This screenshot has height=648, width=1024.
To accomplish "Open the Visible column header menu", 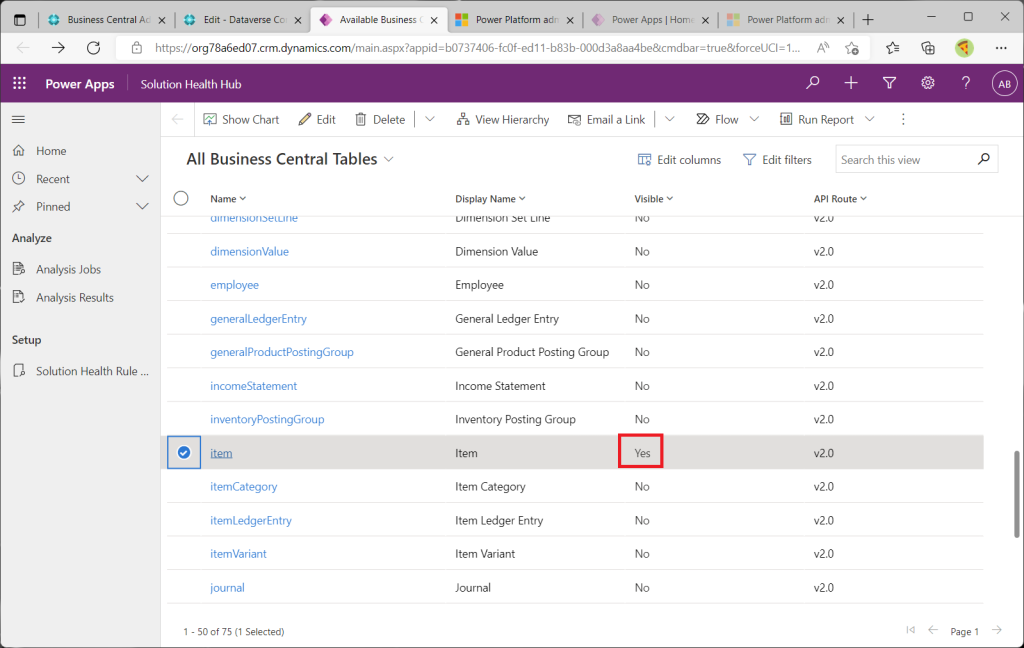I will (654, 199).
